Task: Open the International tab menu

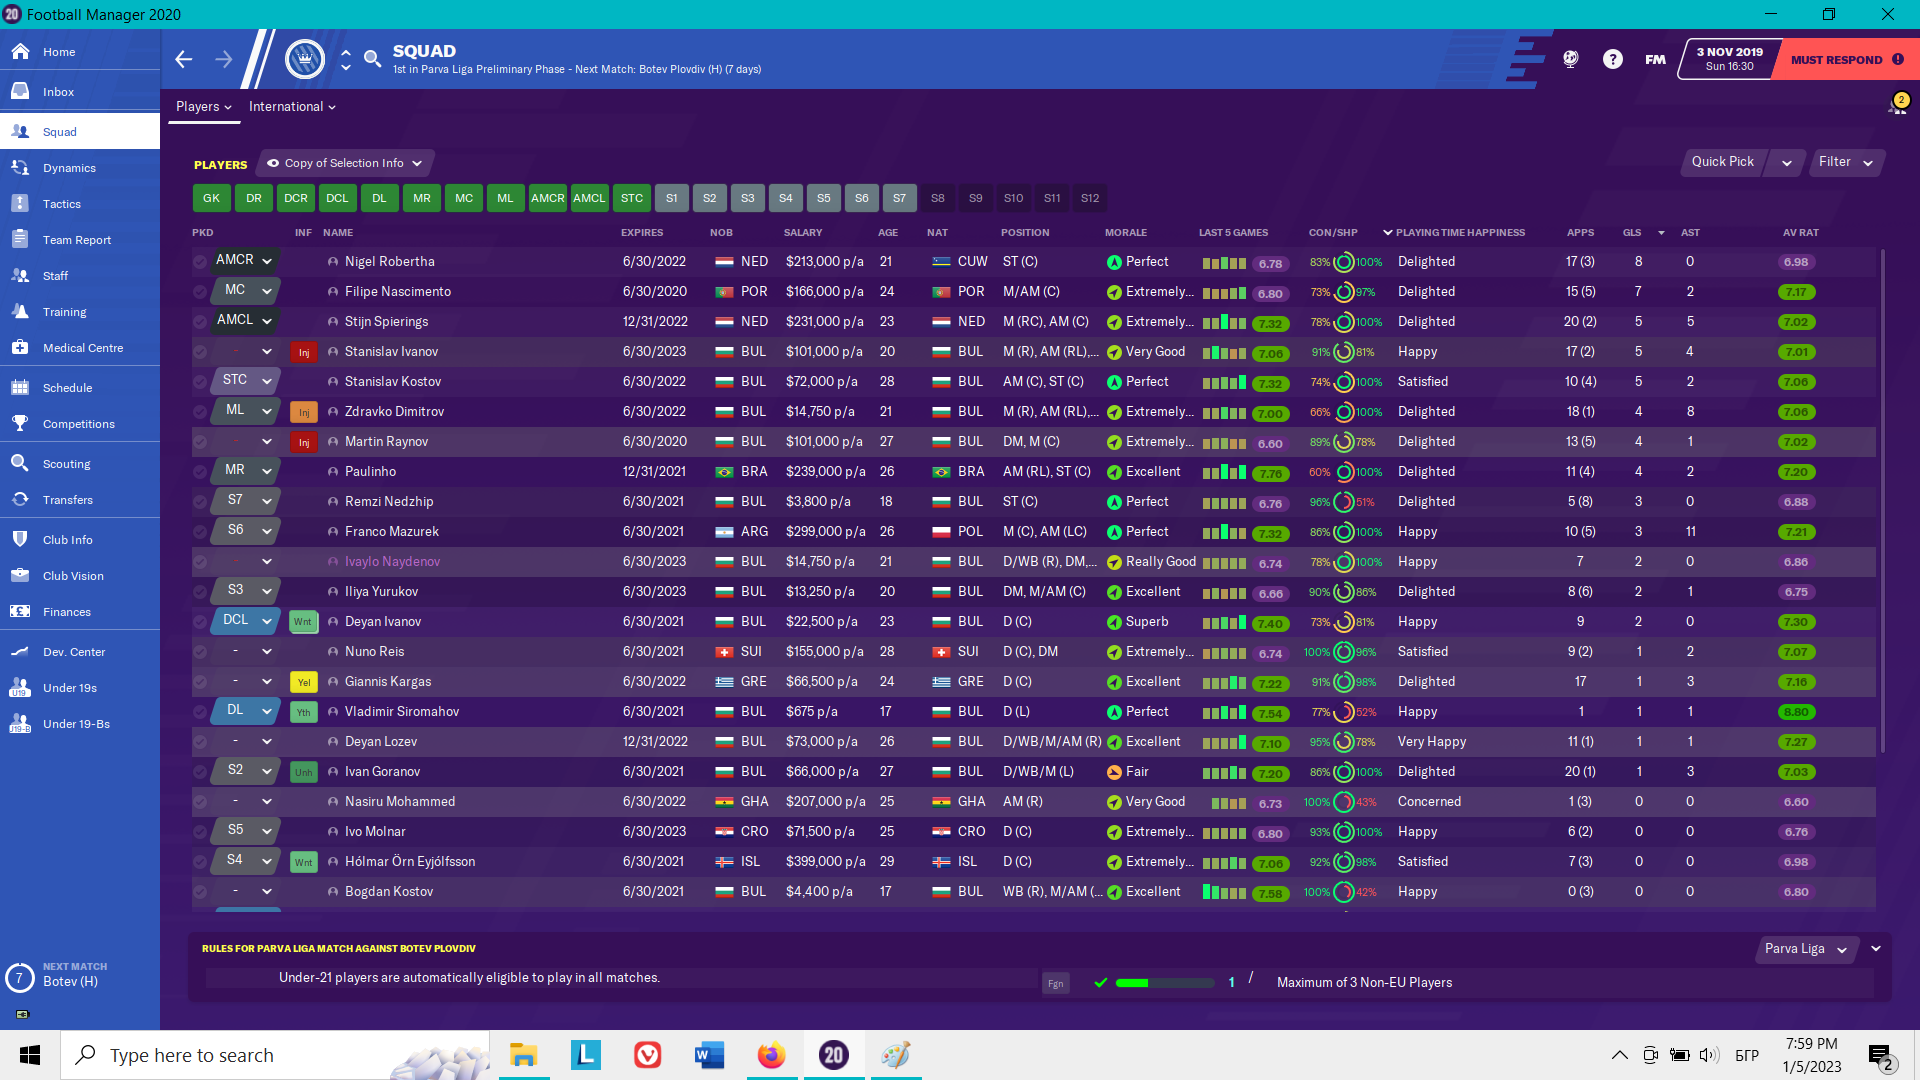Action: coord(292,107)
